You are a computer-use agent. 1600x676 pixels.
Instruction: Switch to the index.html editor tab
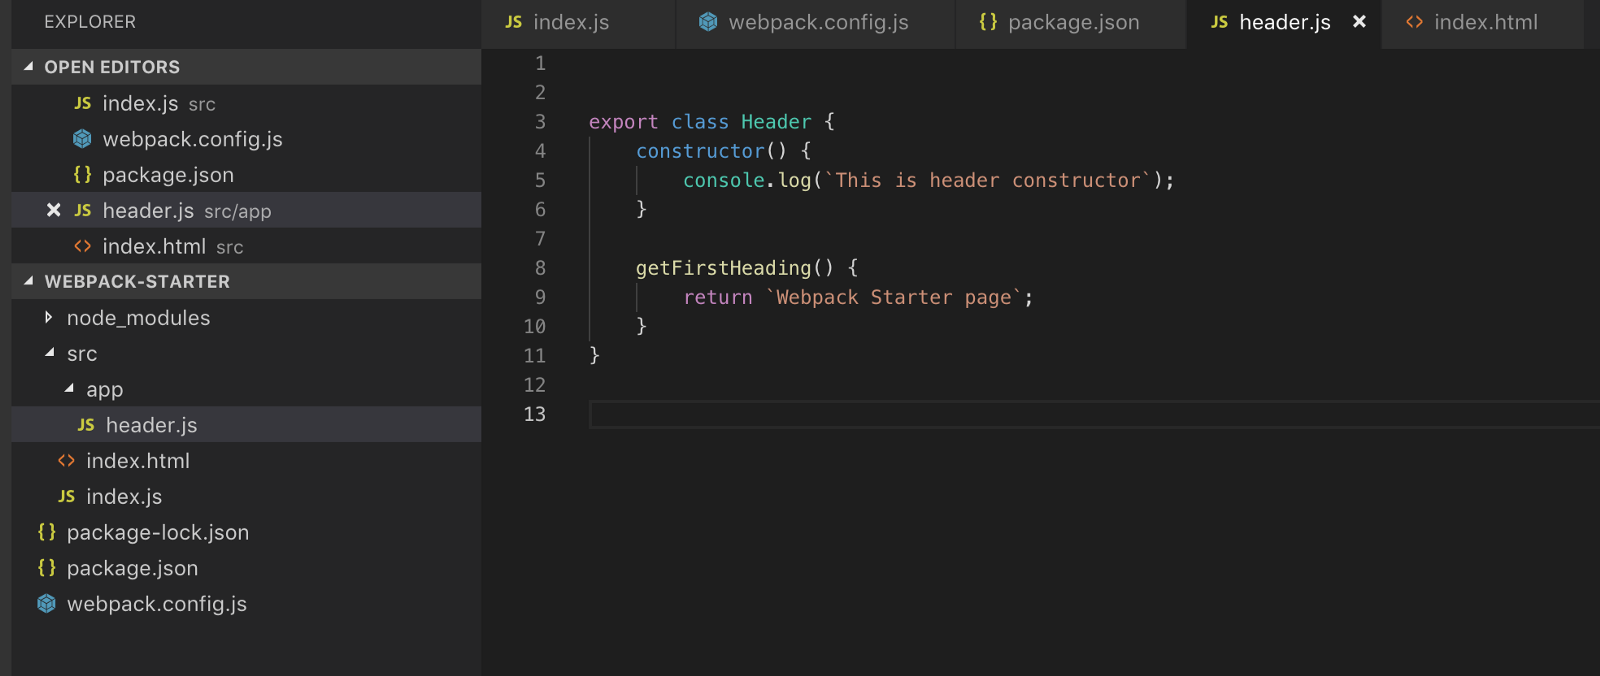[1485, 22]
